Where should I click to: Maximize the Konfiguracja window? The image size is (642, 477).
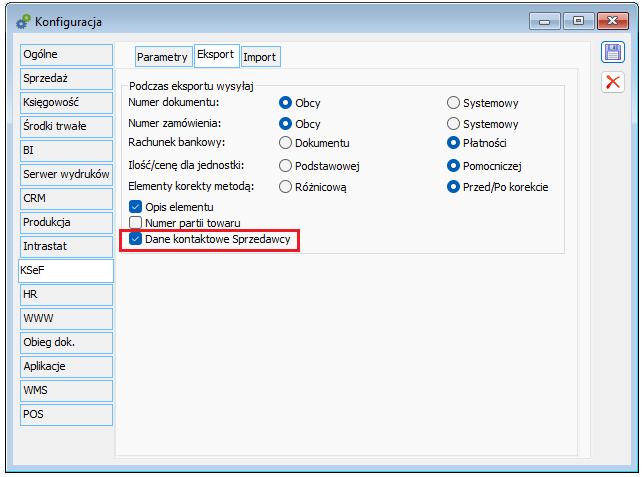click(578, 20)
